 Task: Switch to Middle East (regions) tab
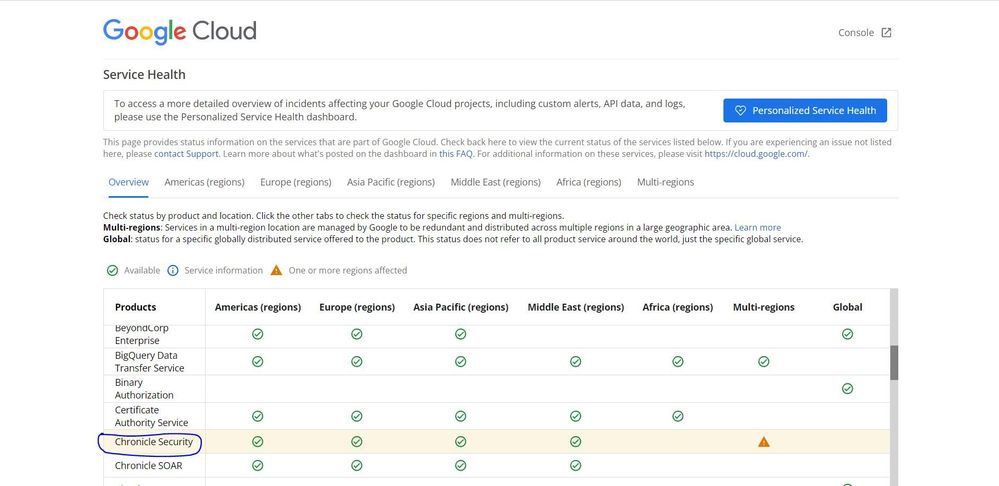click(x=496, y=182)
